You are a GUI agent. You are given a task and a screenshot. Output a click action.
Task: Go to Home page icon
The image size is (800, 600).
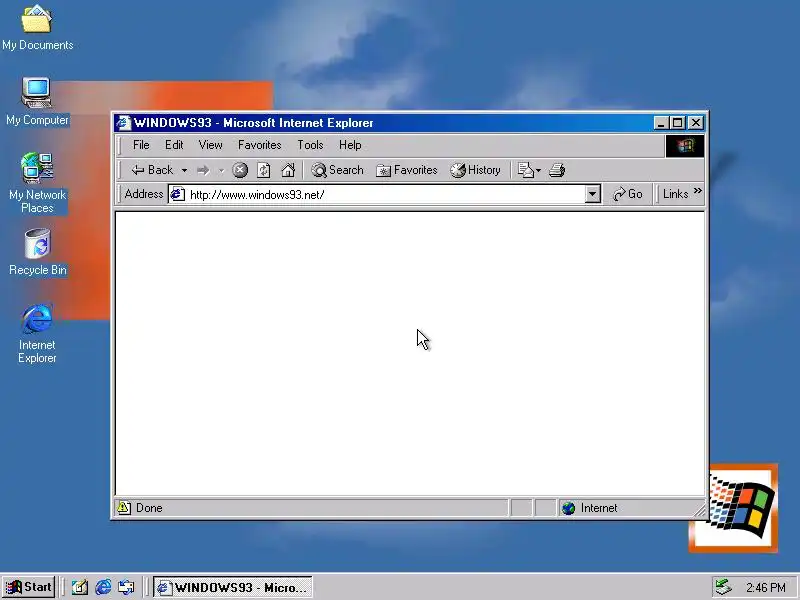pos(288,170)
